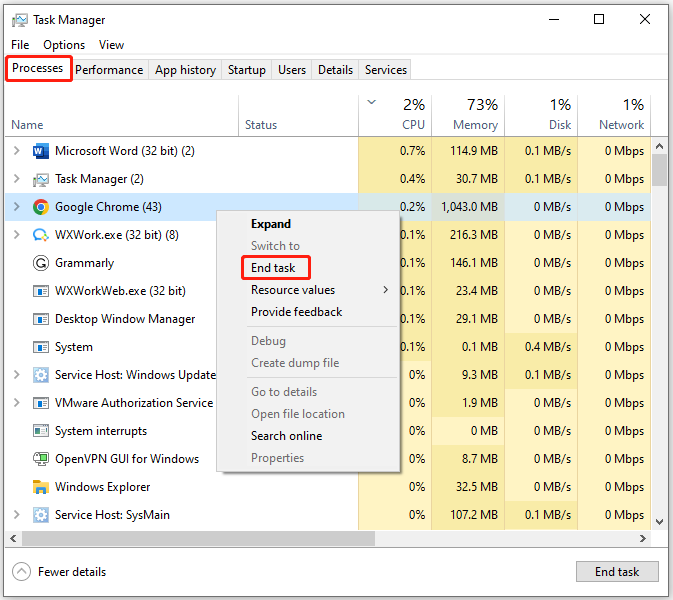
Task: Select the Windows Explorer process name
Action: (103, 487)
